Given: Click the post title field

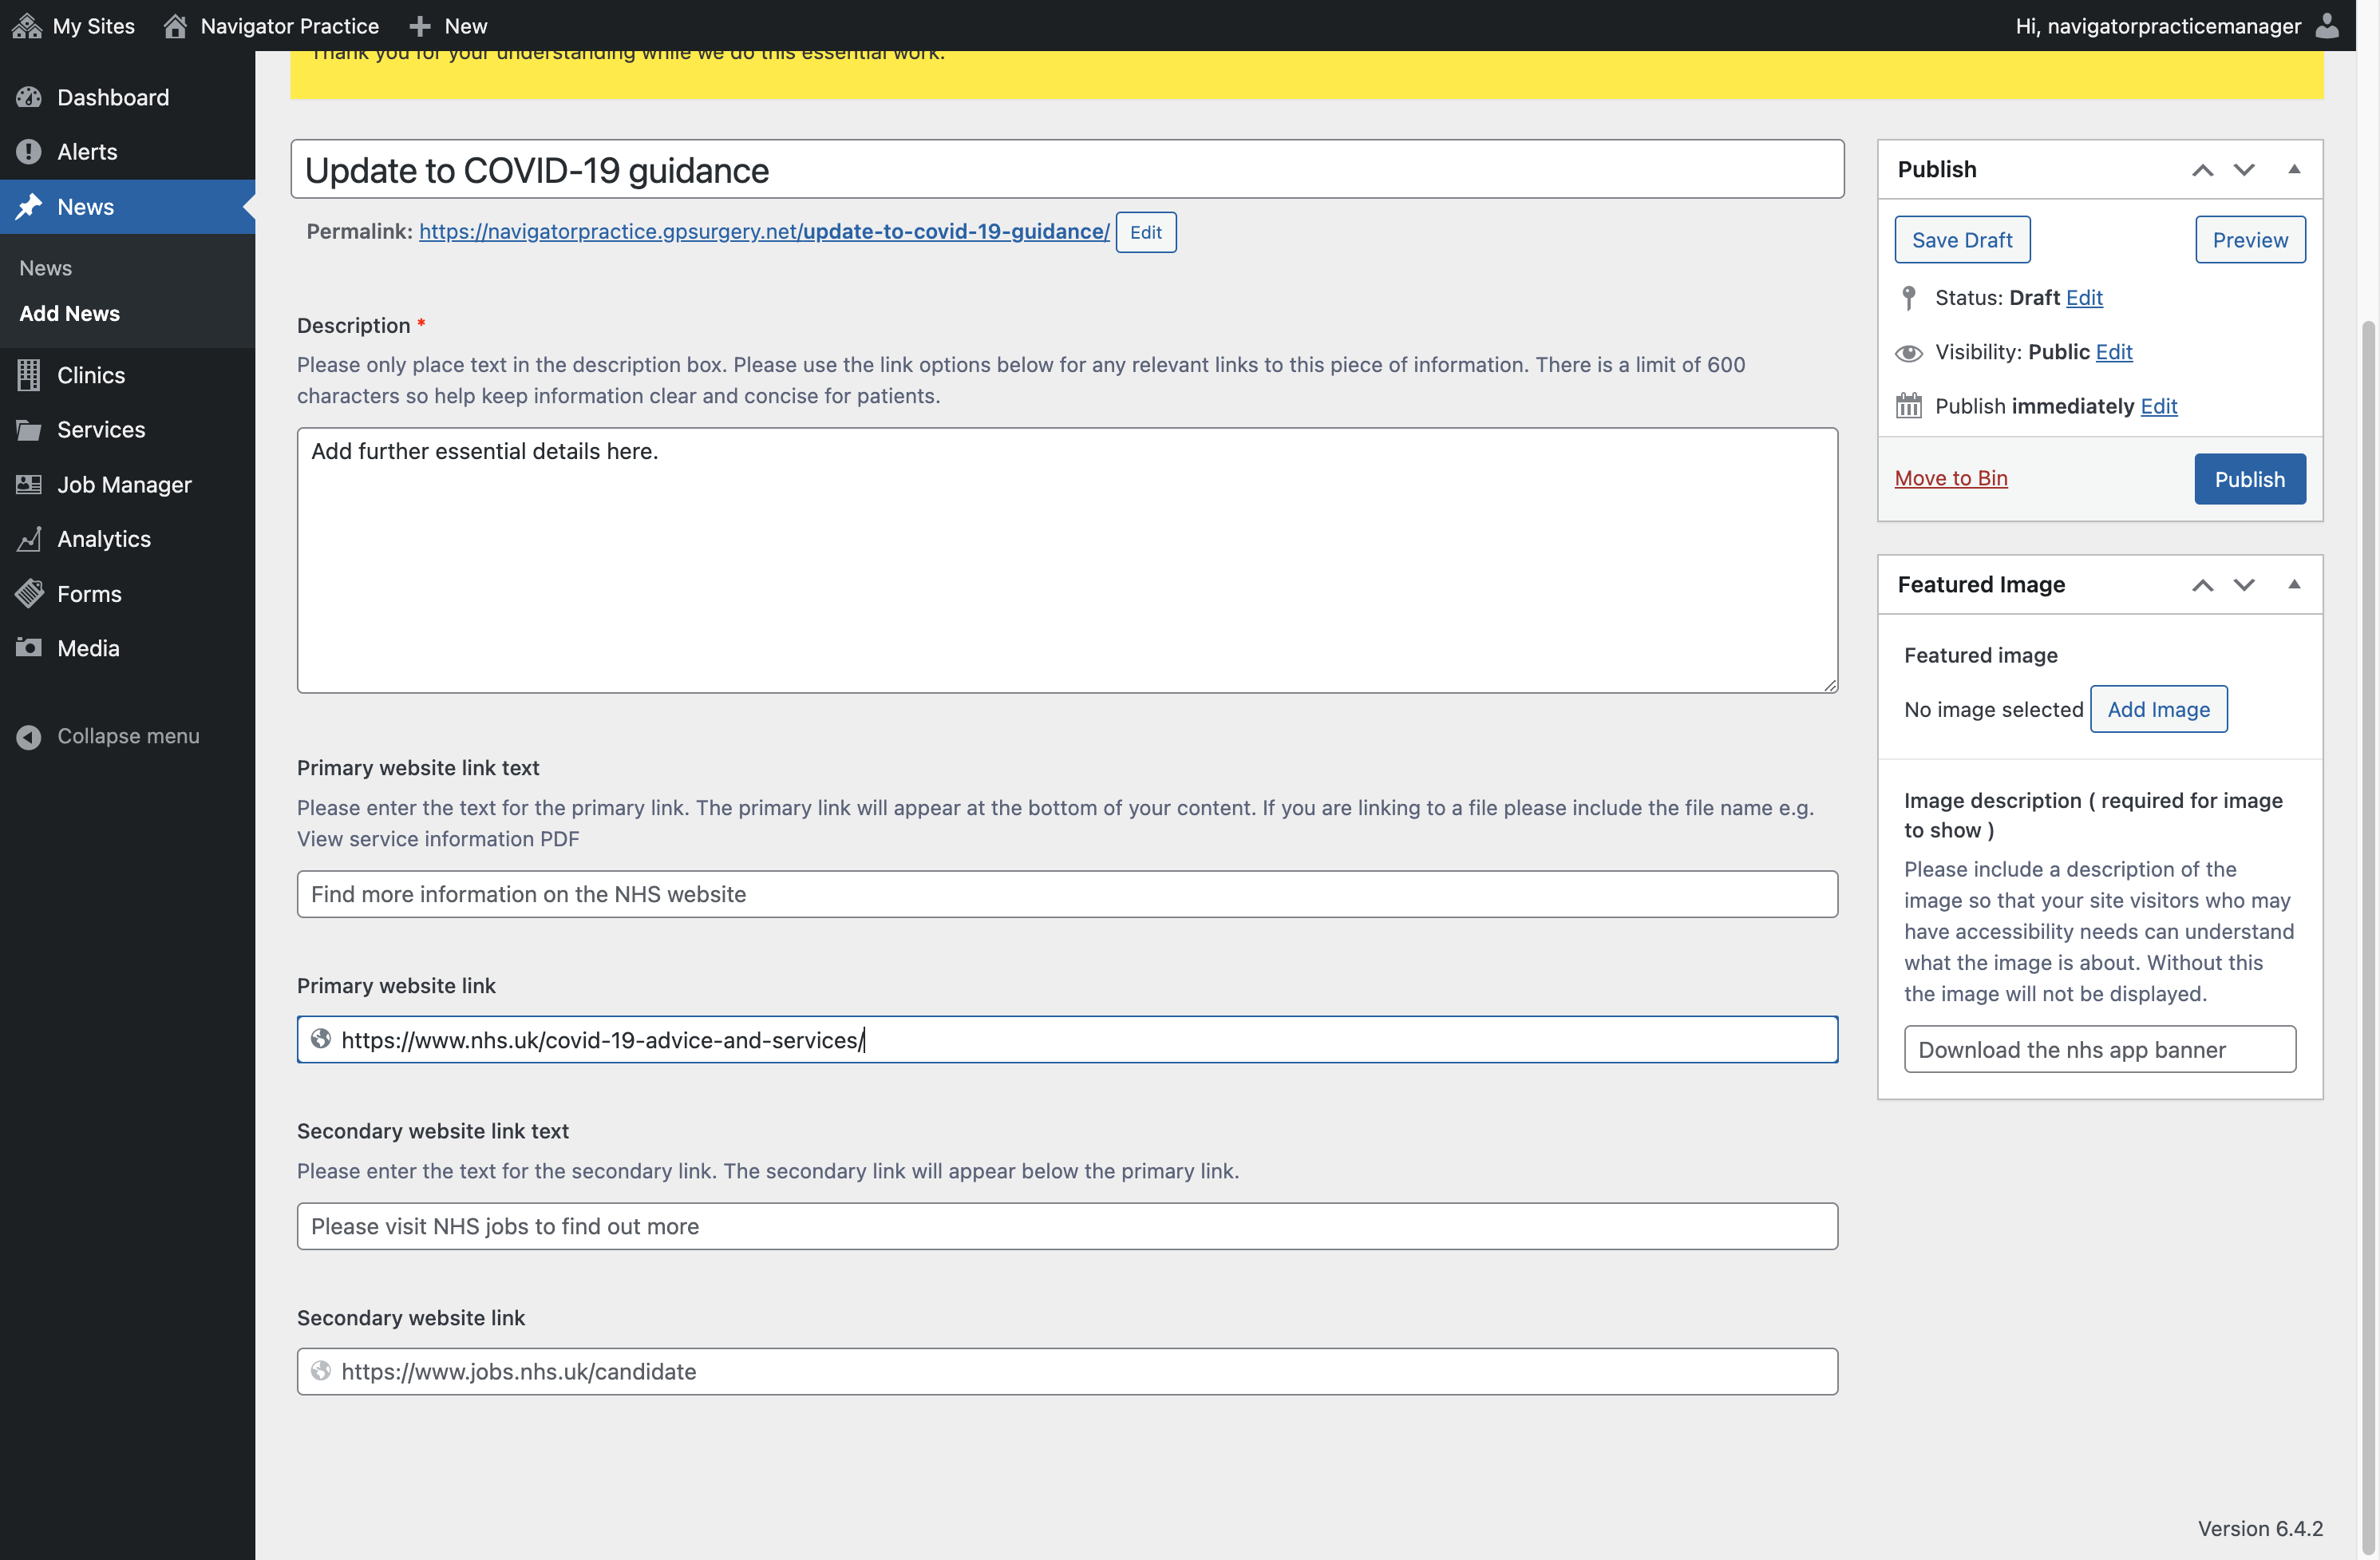Looking at the screenshot, I should 1067,169.
